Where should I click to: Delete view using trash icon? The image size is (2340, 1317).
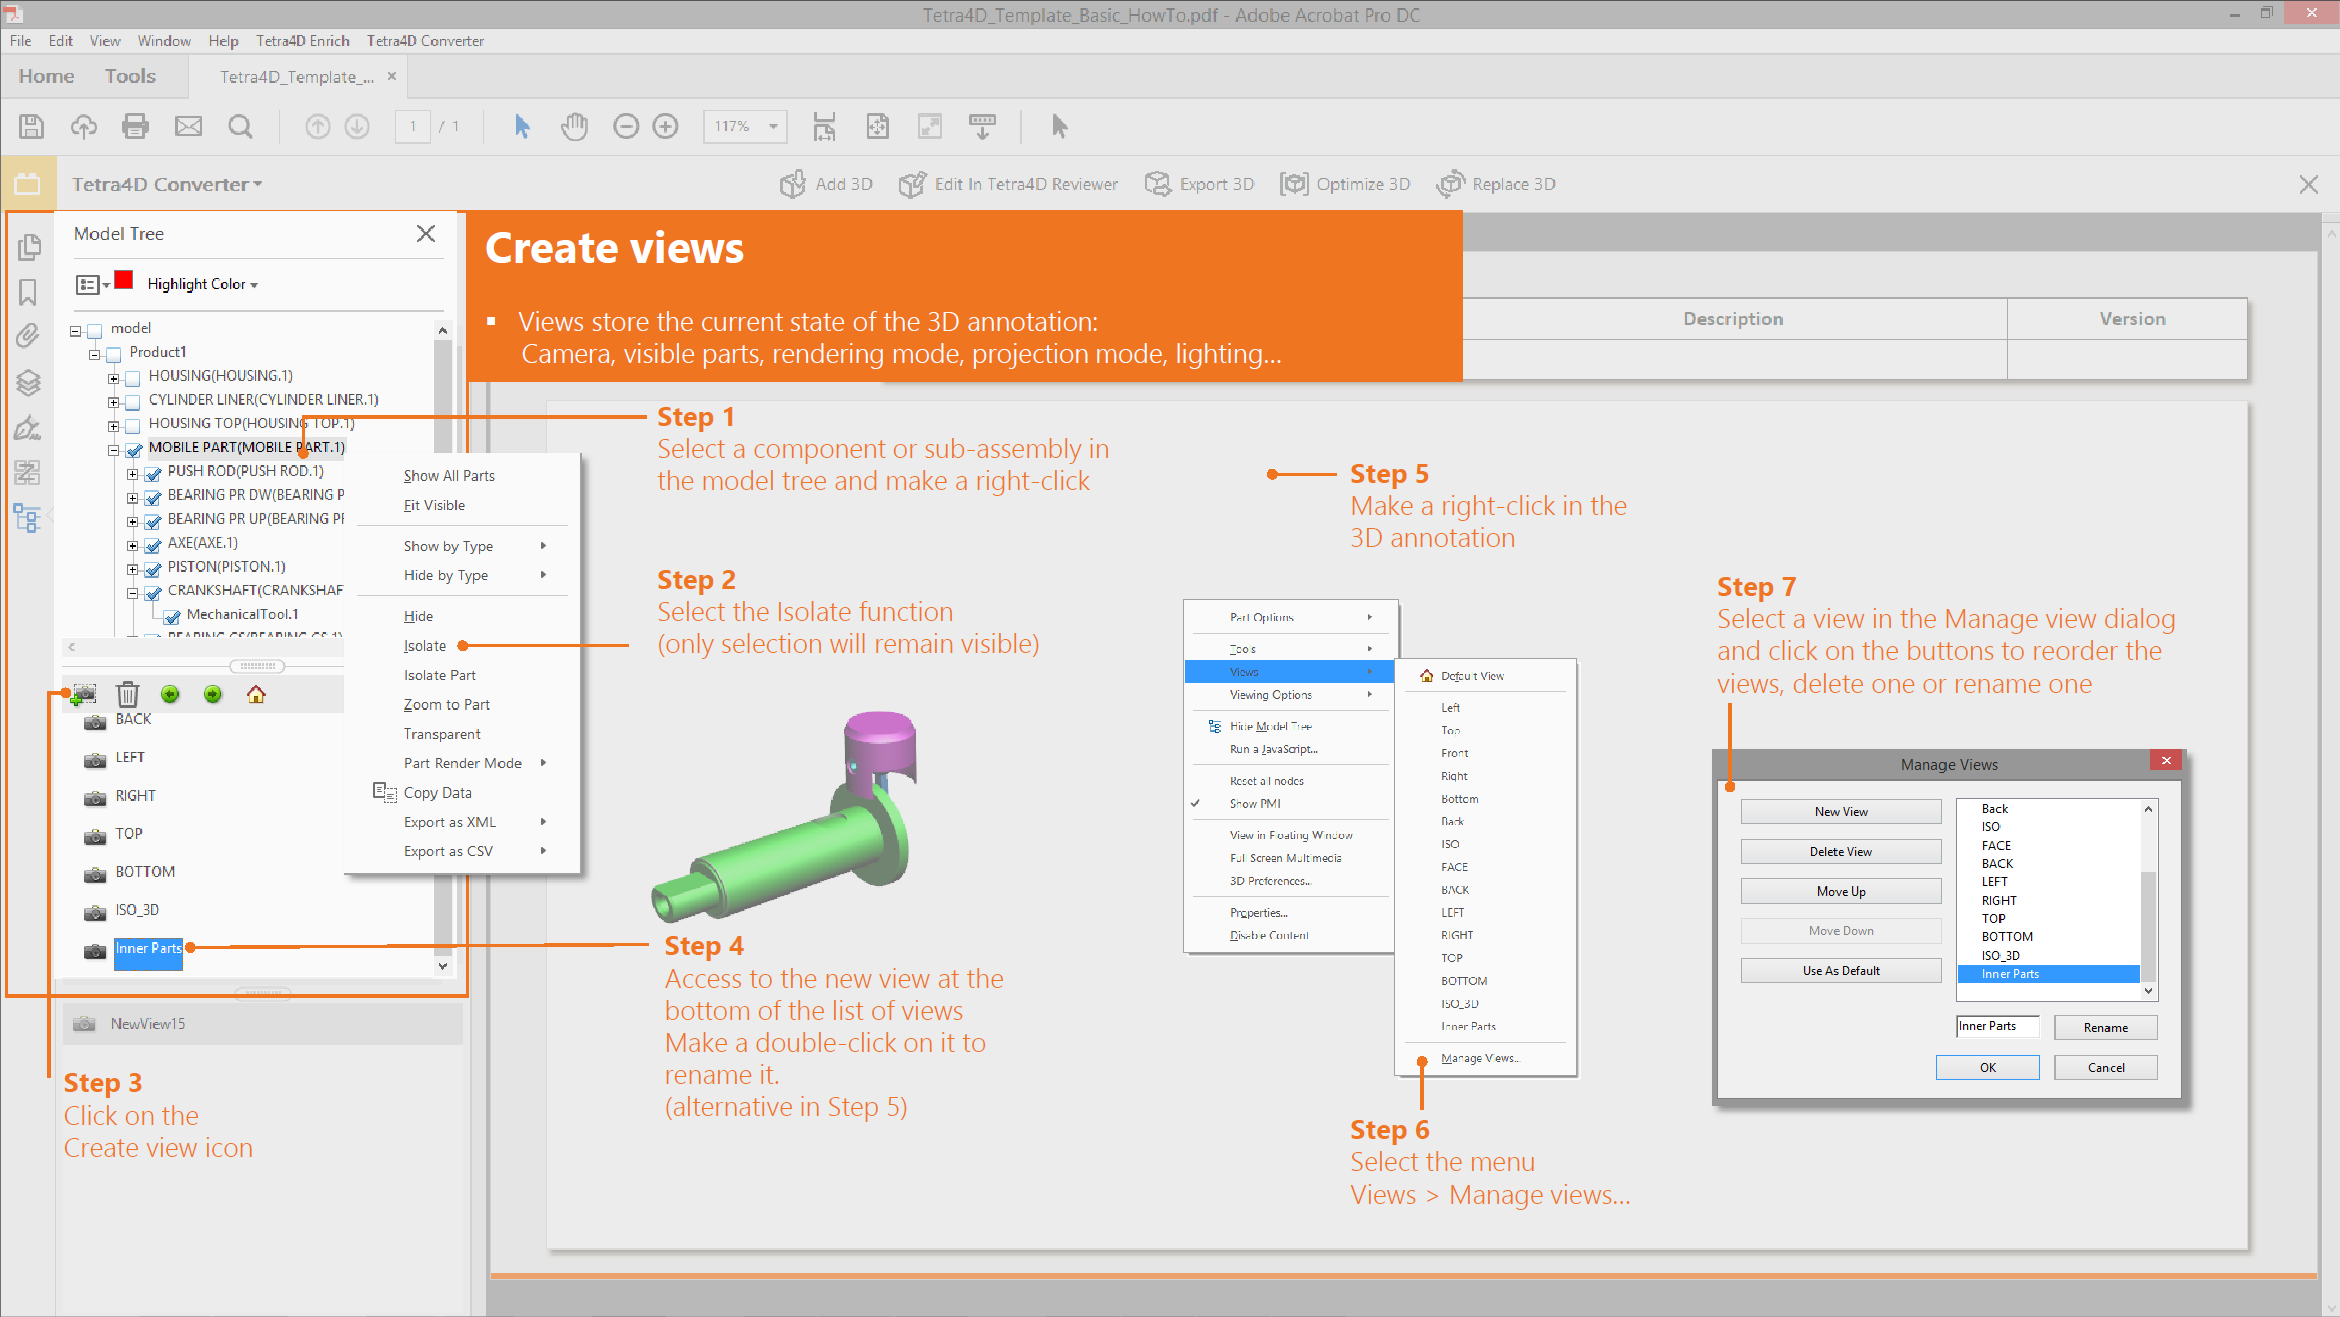(x=127, y=694)
